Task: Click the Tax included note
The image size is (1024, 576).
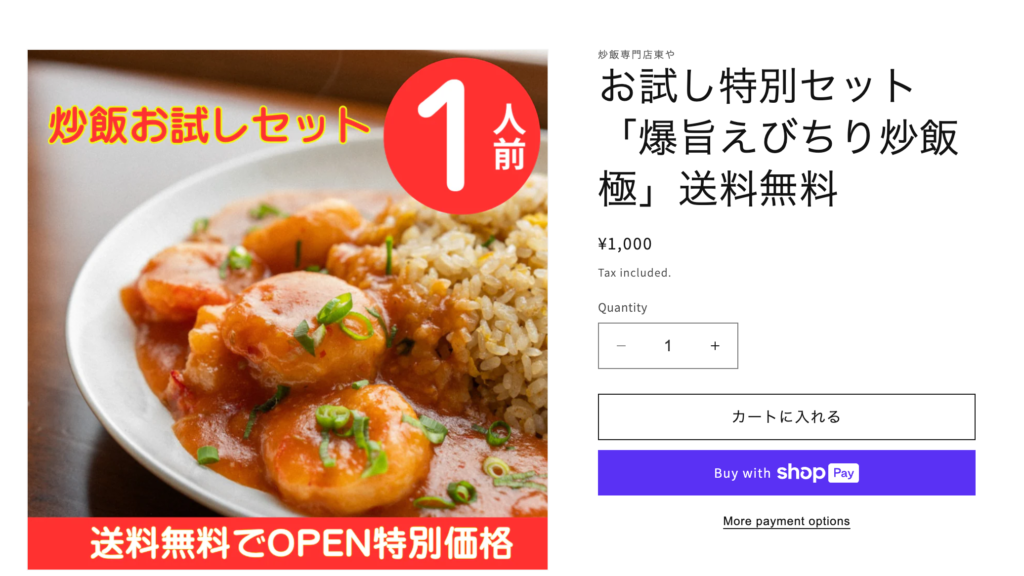Action: (x=634, y=273)
